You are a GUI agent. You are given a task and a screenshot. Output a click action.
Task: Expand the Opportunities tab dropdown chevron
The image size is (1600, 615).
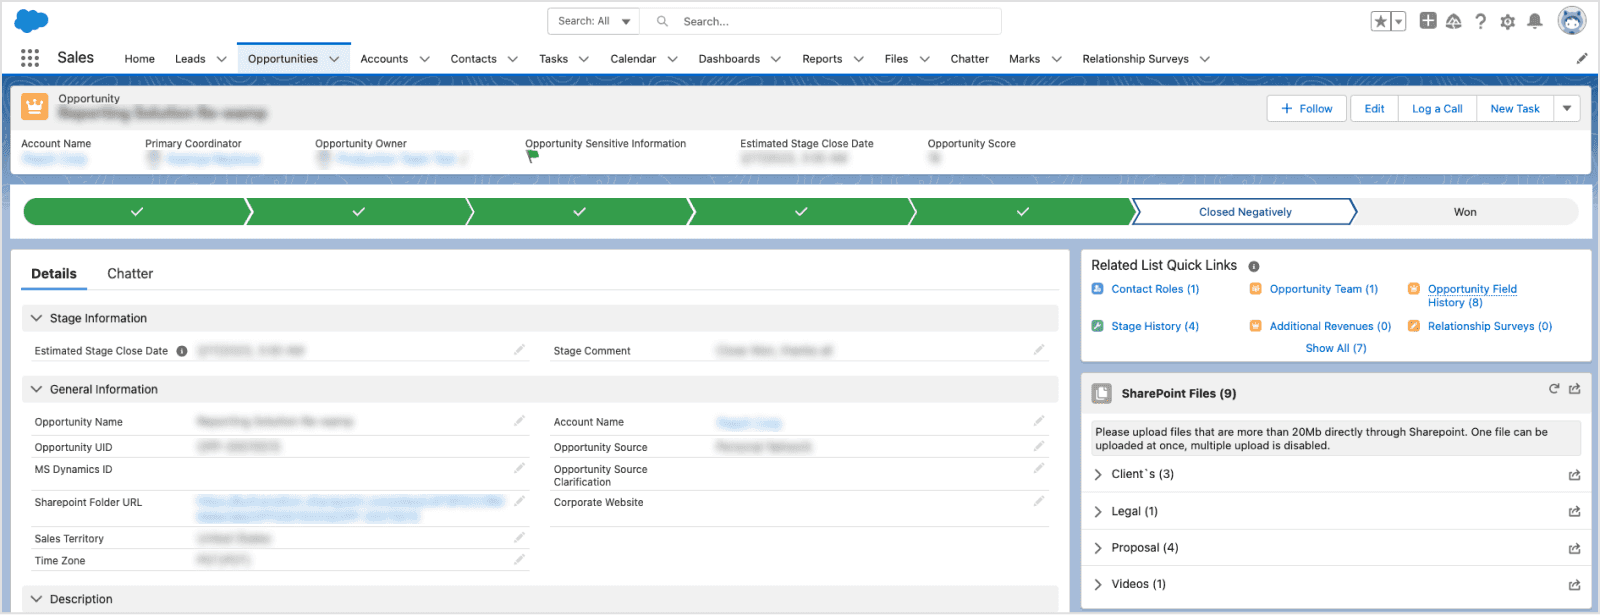pyautogui.click(x=334, y=59)
